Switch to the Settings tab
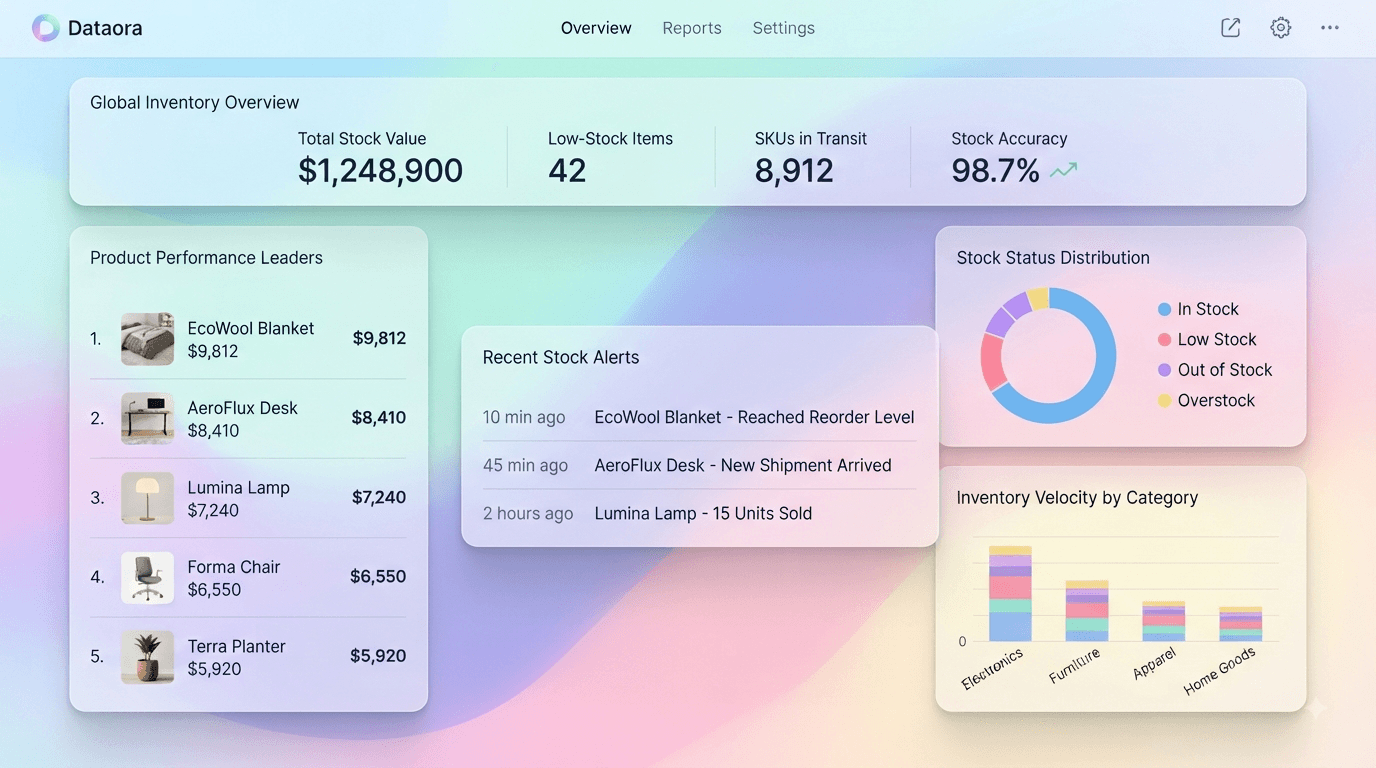This screenshot has width=1376, height=768. (784, 28)
